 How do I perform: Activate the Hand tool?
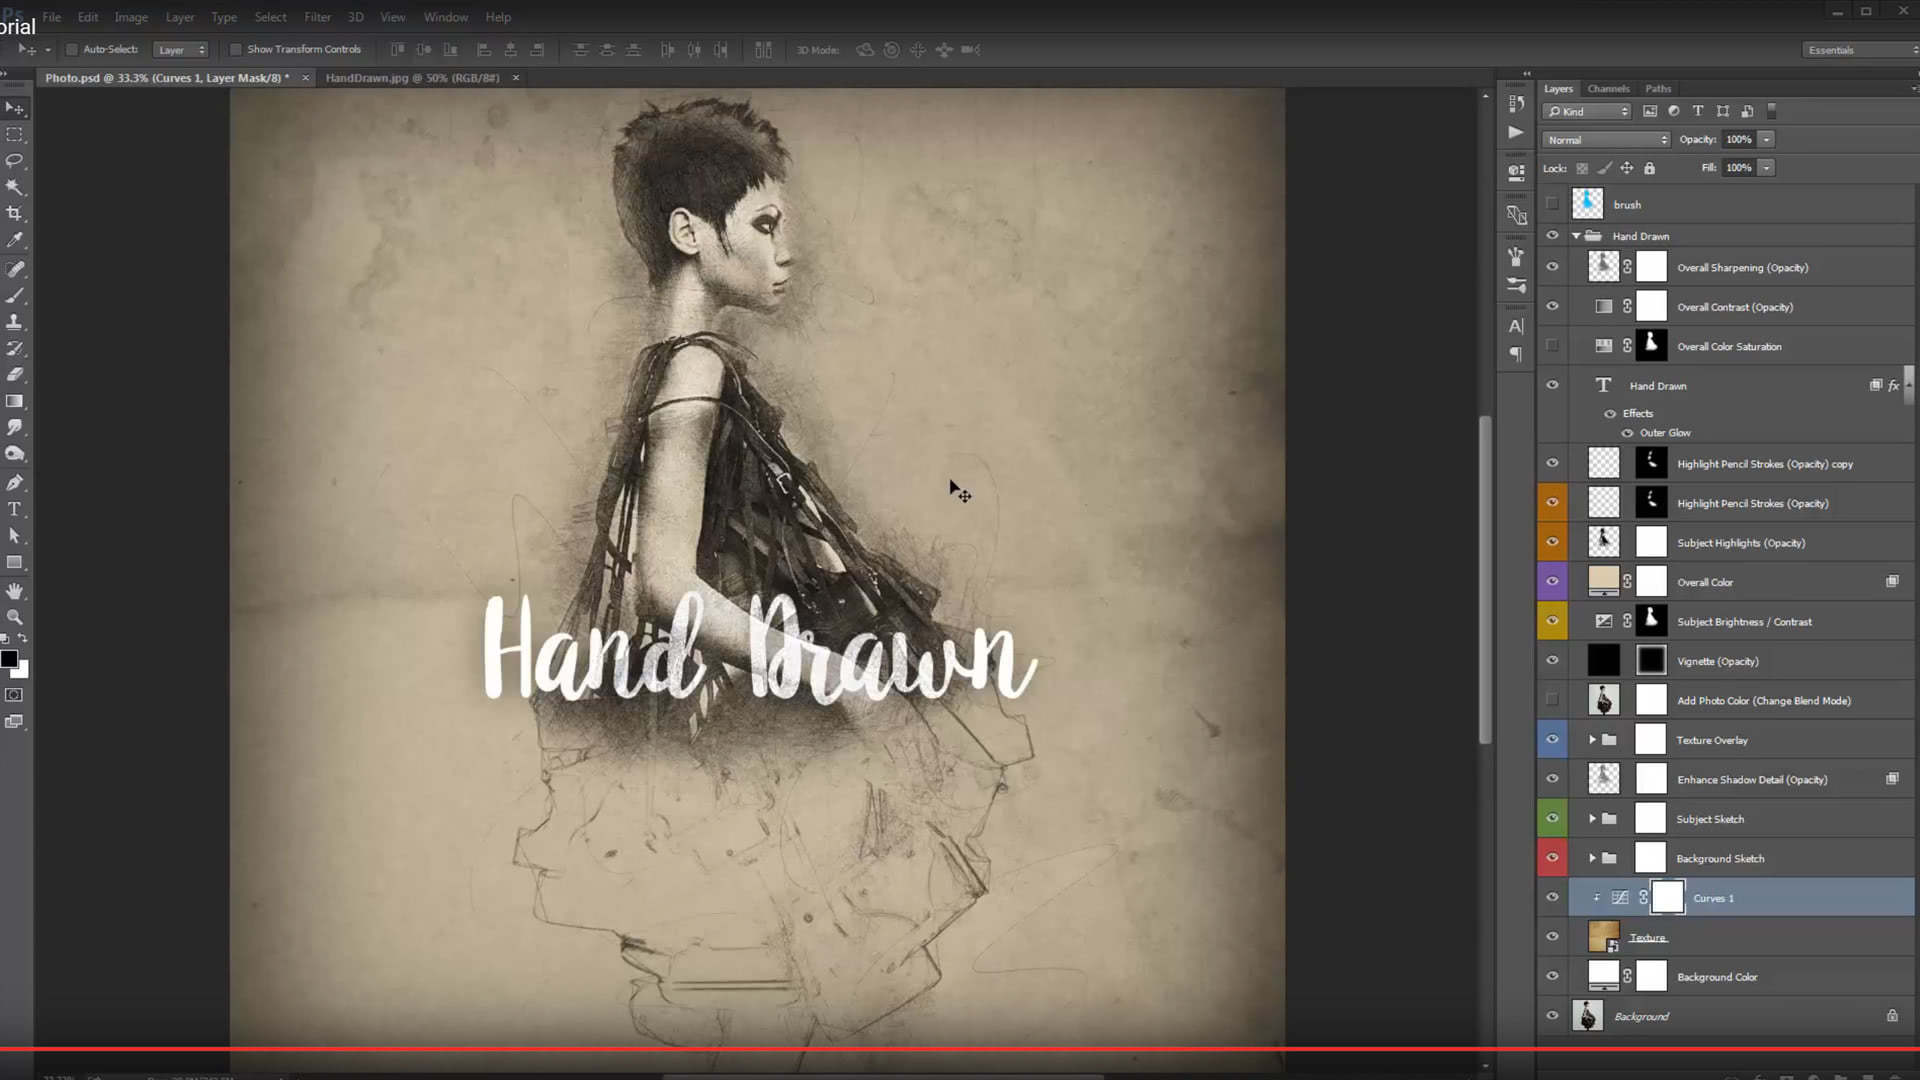coord(14,591)
